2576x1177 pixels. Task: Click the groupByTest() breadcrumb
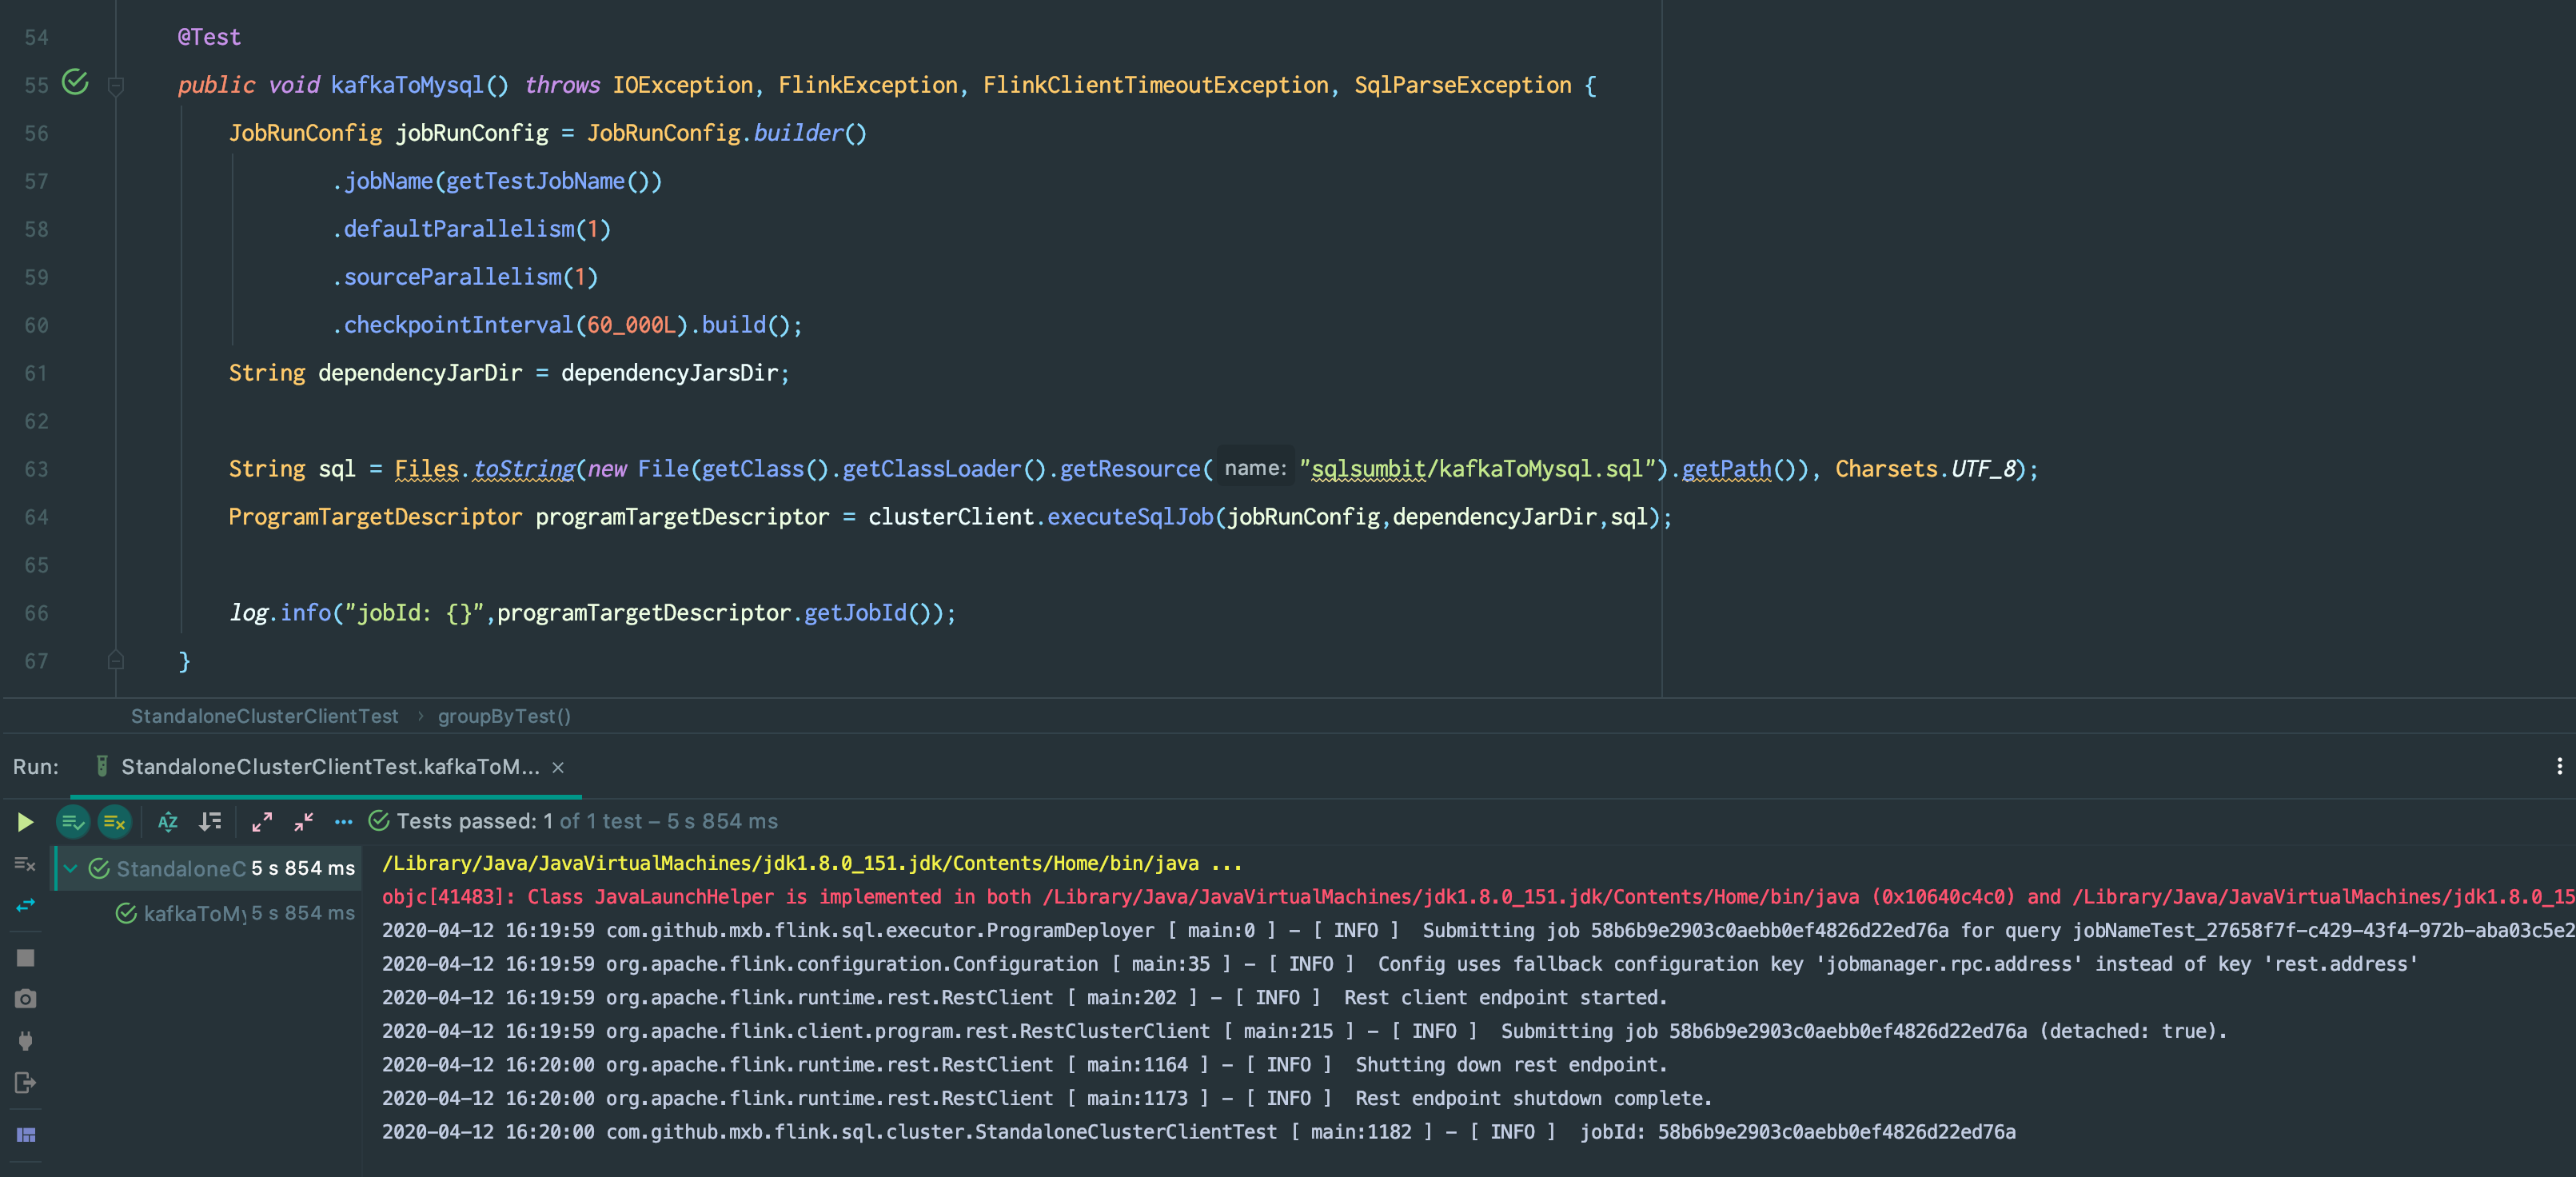504,716
